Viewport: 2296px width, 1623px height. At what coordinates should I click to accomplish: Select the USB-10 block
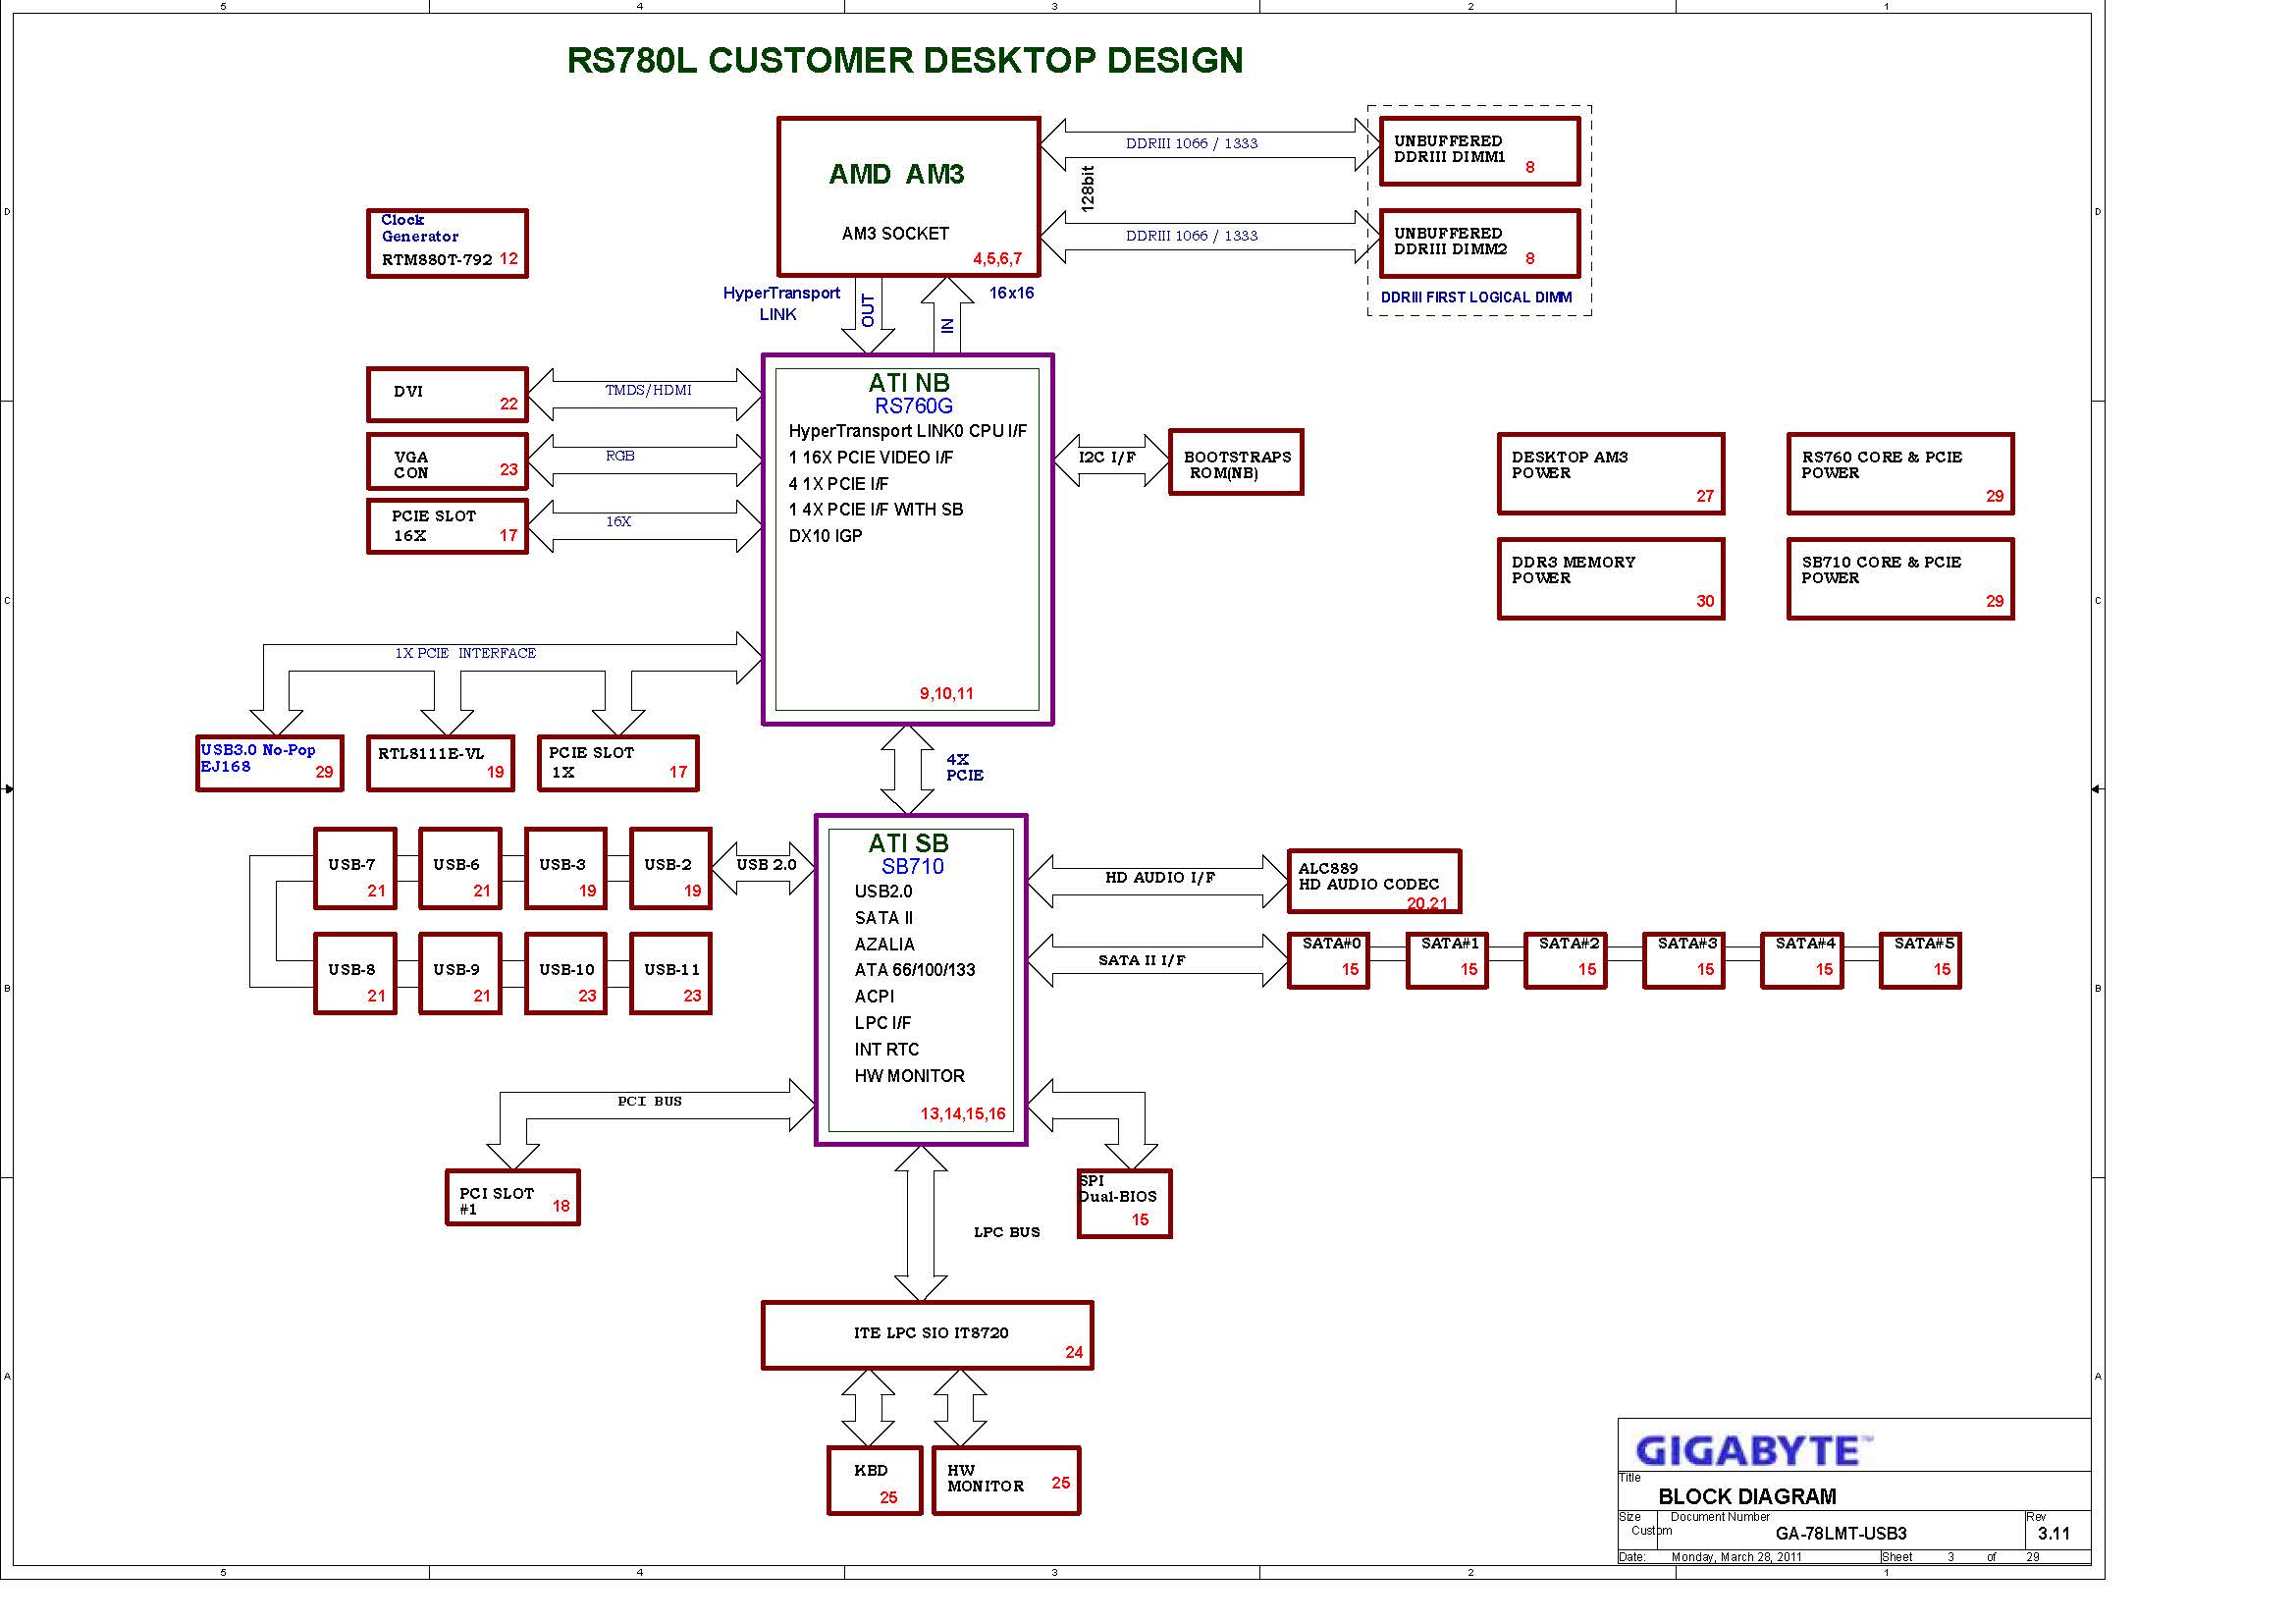coord(566,973)
